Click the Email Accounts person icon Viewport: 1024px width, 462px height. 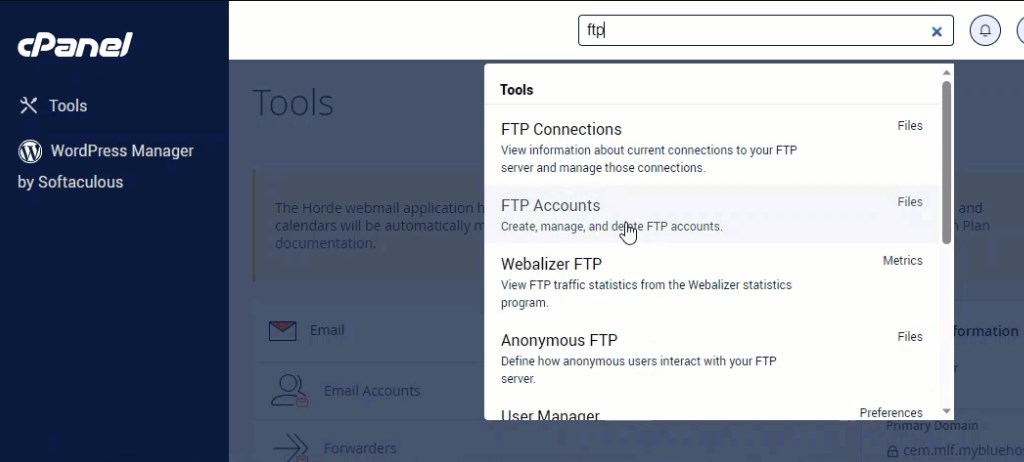(x=289, y=390)
